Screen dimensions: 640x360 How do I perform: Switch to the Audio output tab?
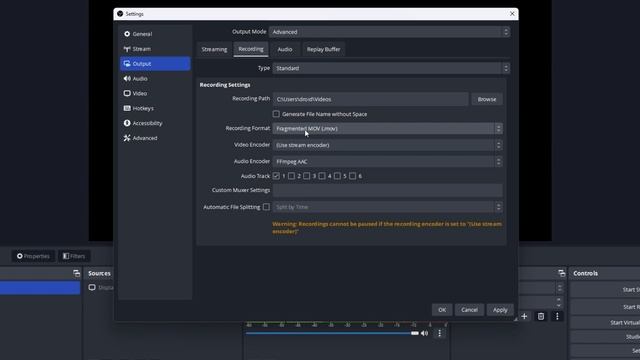tap(285, 49)
